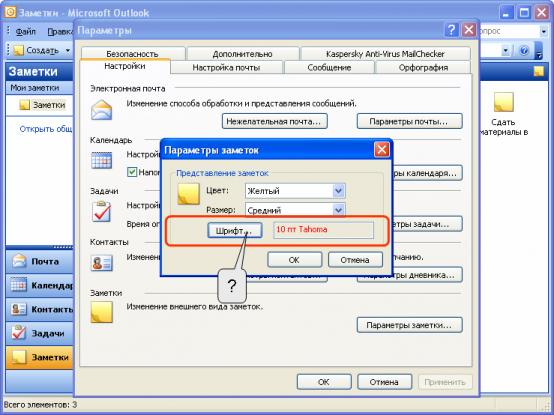Open the Kaspersky Anti-Virus MailChecker tab
This screenshot has width=554, height=415.
point(385,54)
